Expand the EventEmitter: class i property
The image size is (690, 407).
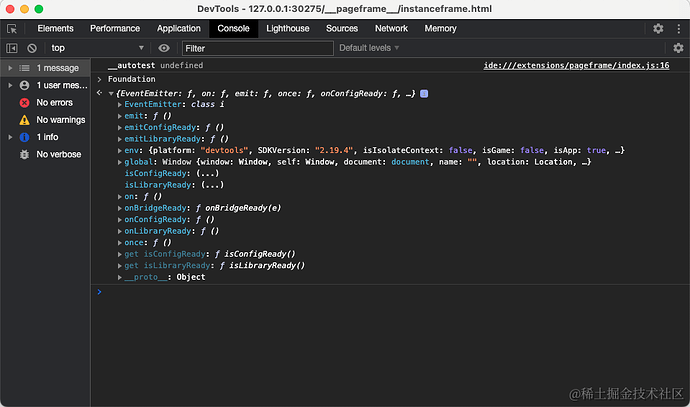(119, 105)
